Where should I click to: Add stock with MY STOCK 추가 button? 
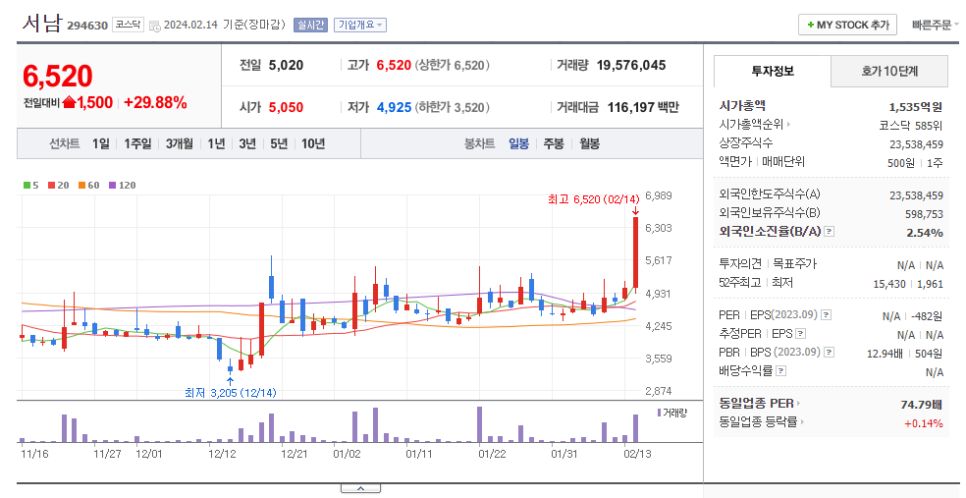coord(846,24)
